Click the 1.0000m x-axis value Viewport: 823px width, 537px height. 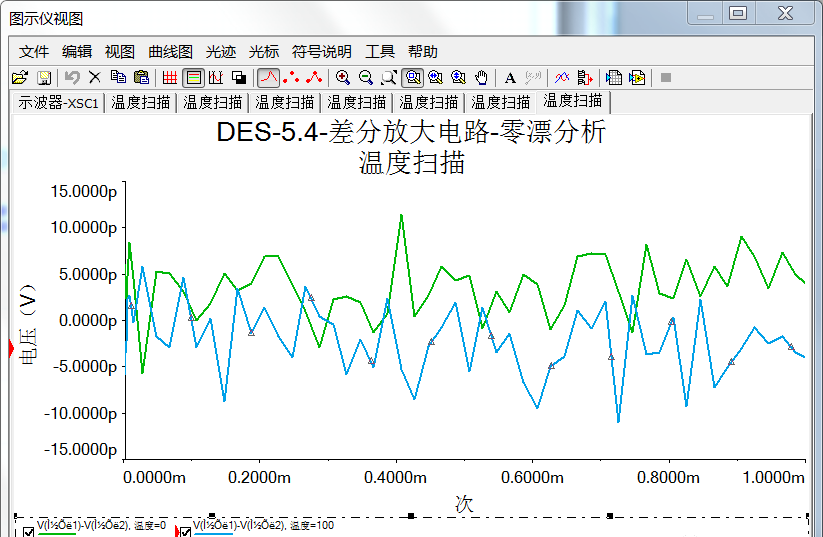coord(773,477)
